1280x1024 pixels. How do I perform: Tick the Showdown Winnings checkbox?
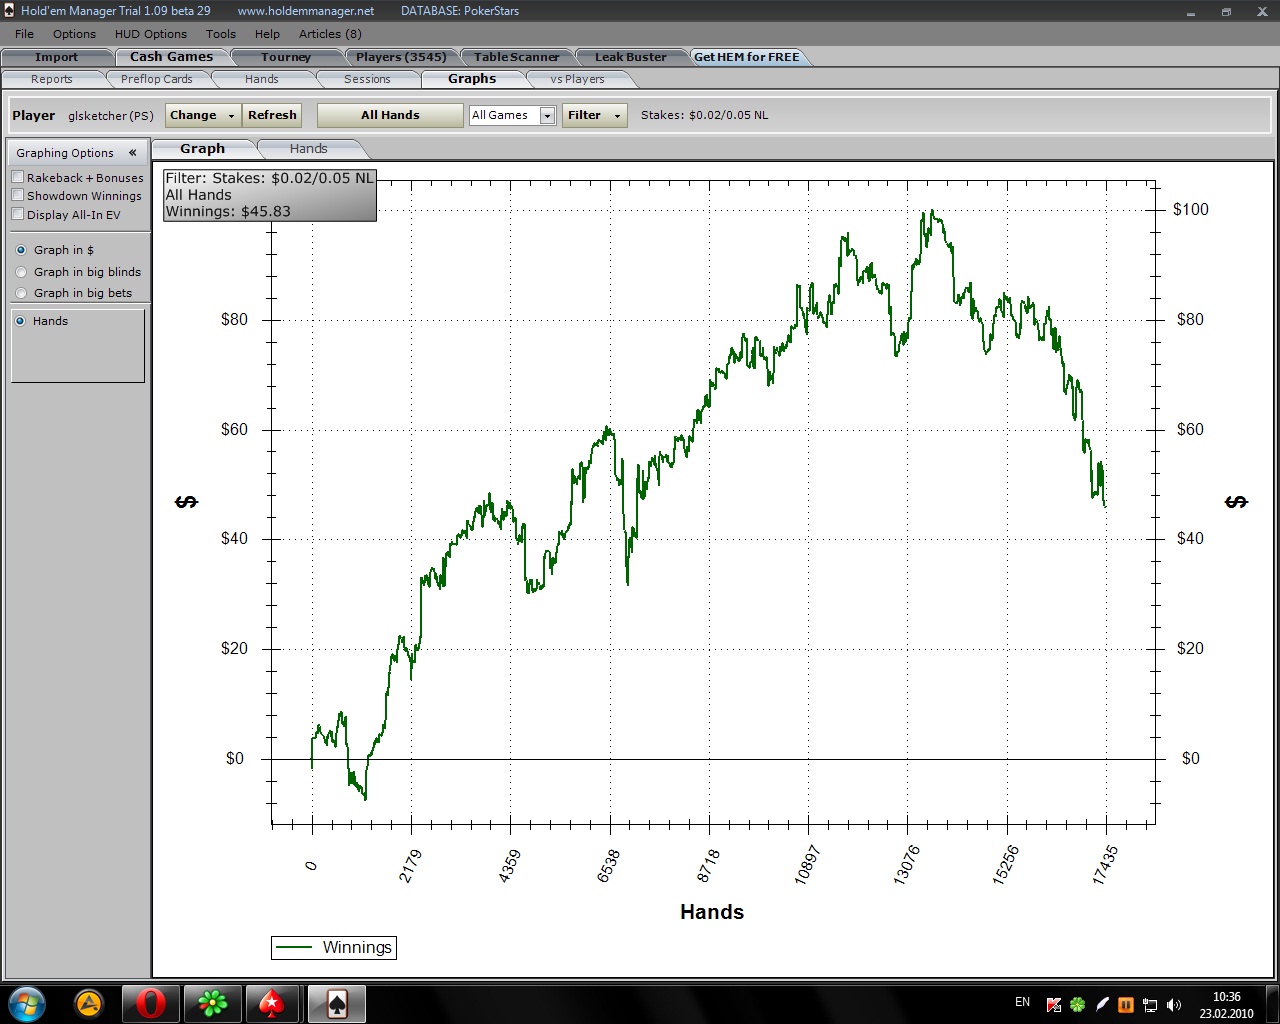point(18,196)
